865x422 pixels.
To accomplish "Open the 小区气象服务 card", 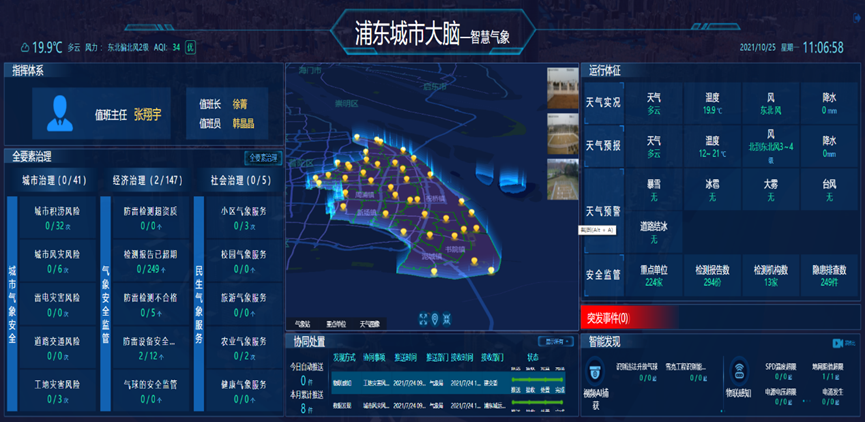I will (244, 217).
